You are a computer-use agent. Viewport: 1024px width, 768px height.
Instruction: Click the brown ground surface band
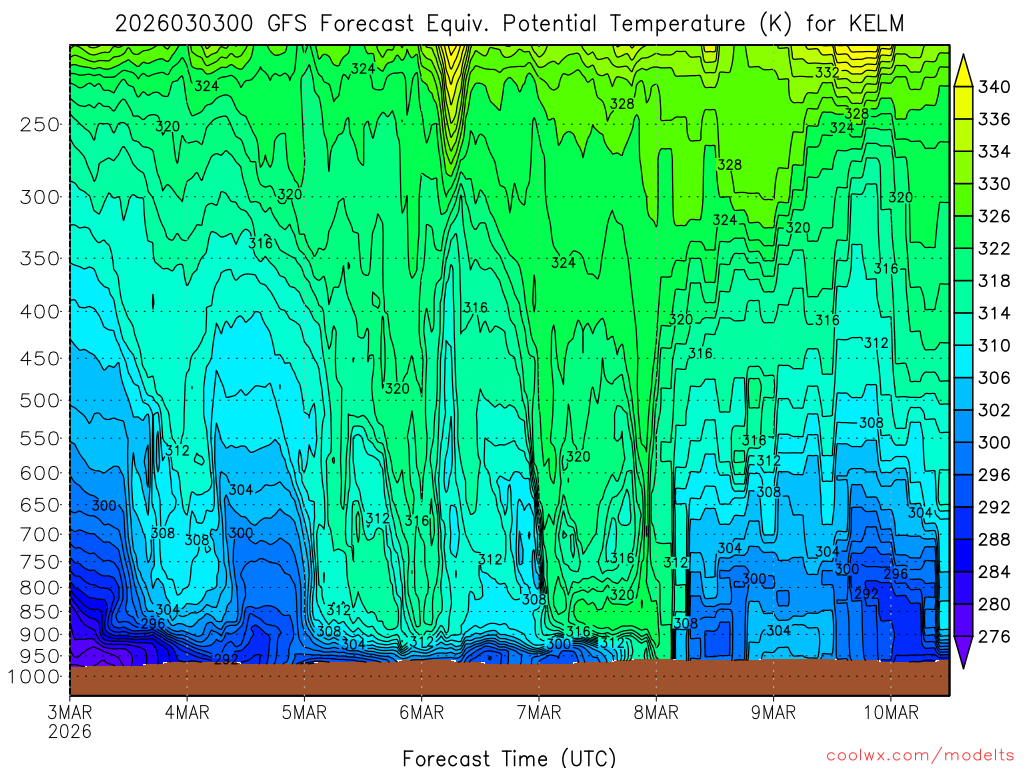(x=509, y=679)
